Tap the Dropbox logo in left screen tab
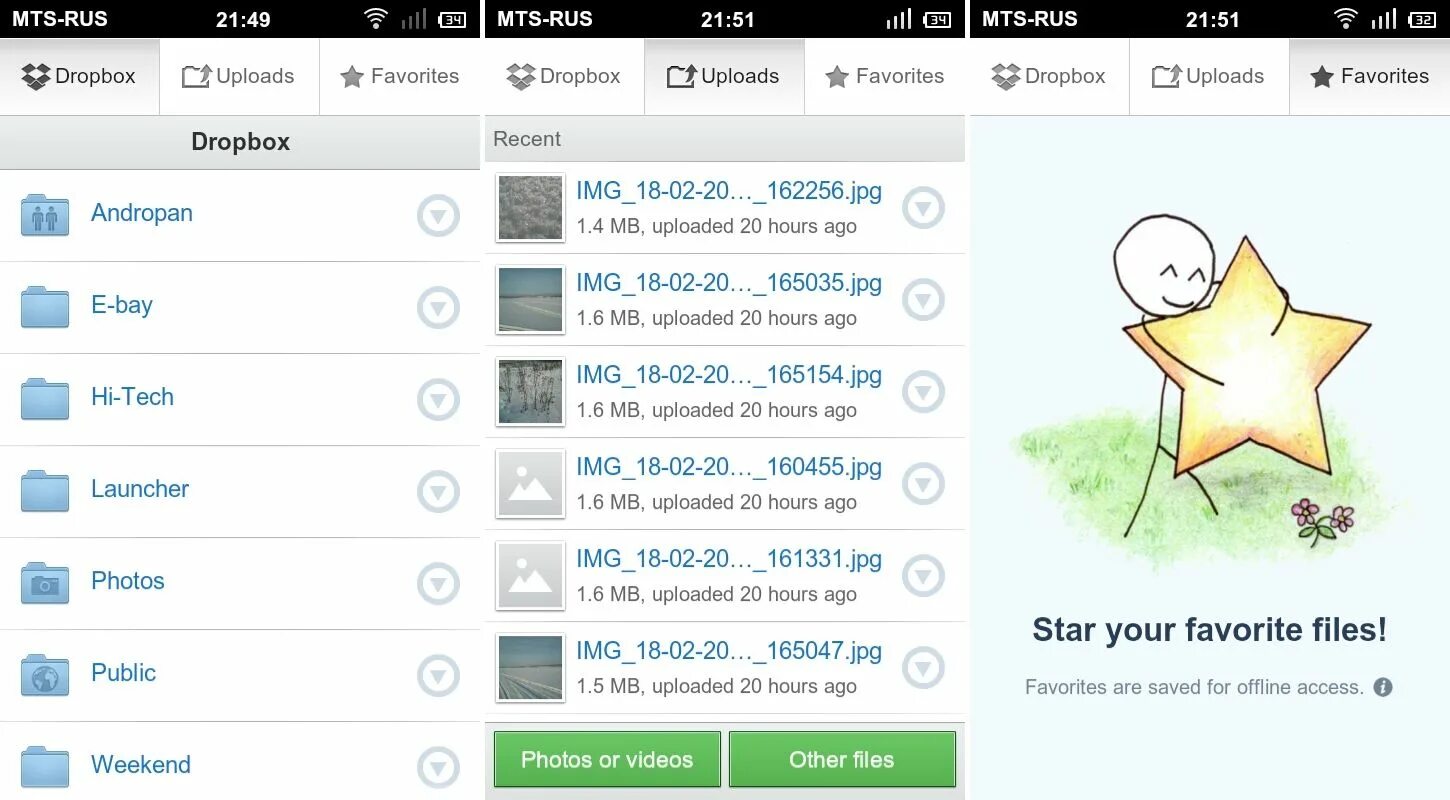 point(36,76)
